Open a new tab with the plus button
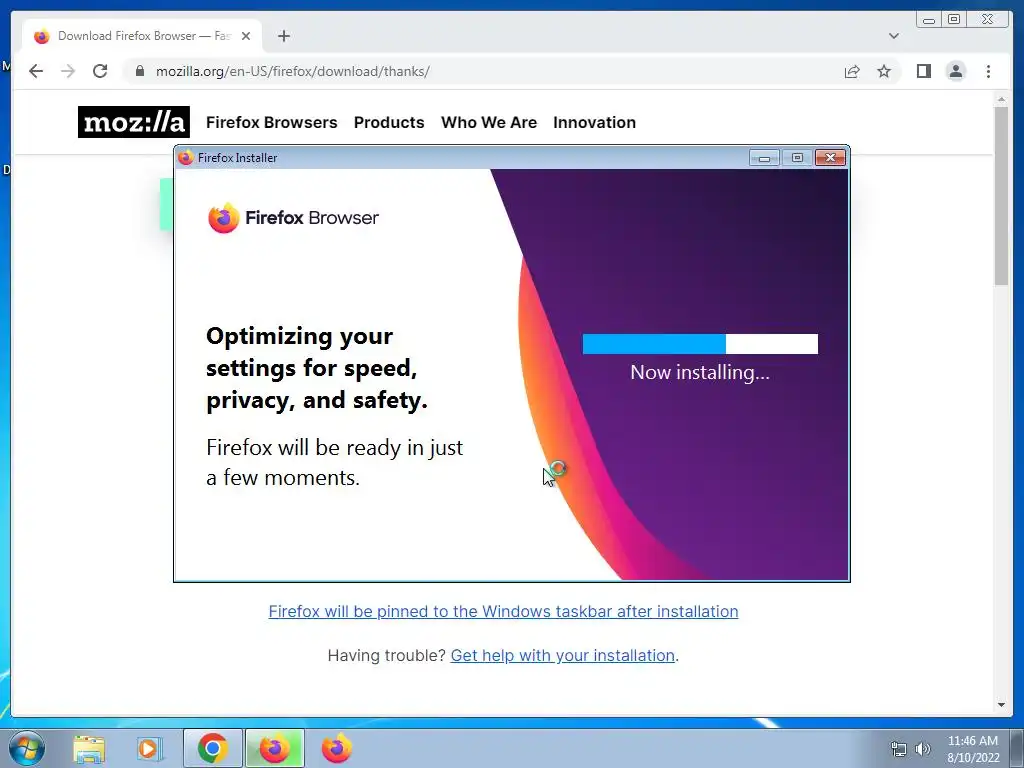This screenshot has width=1024, height=768. 283,36
